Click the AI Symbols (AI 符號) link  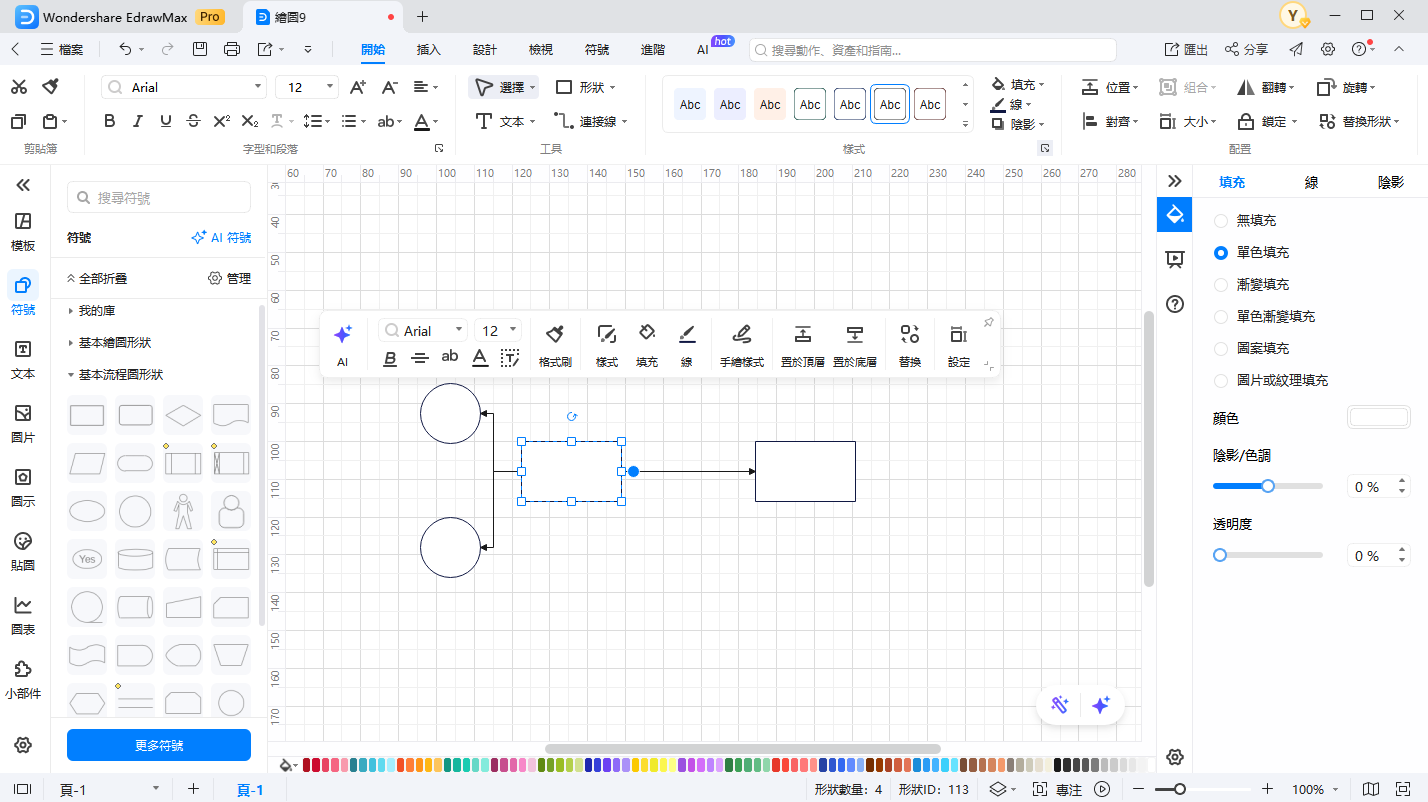(x=222, y=238)
